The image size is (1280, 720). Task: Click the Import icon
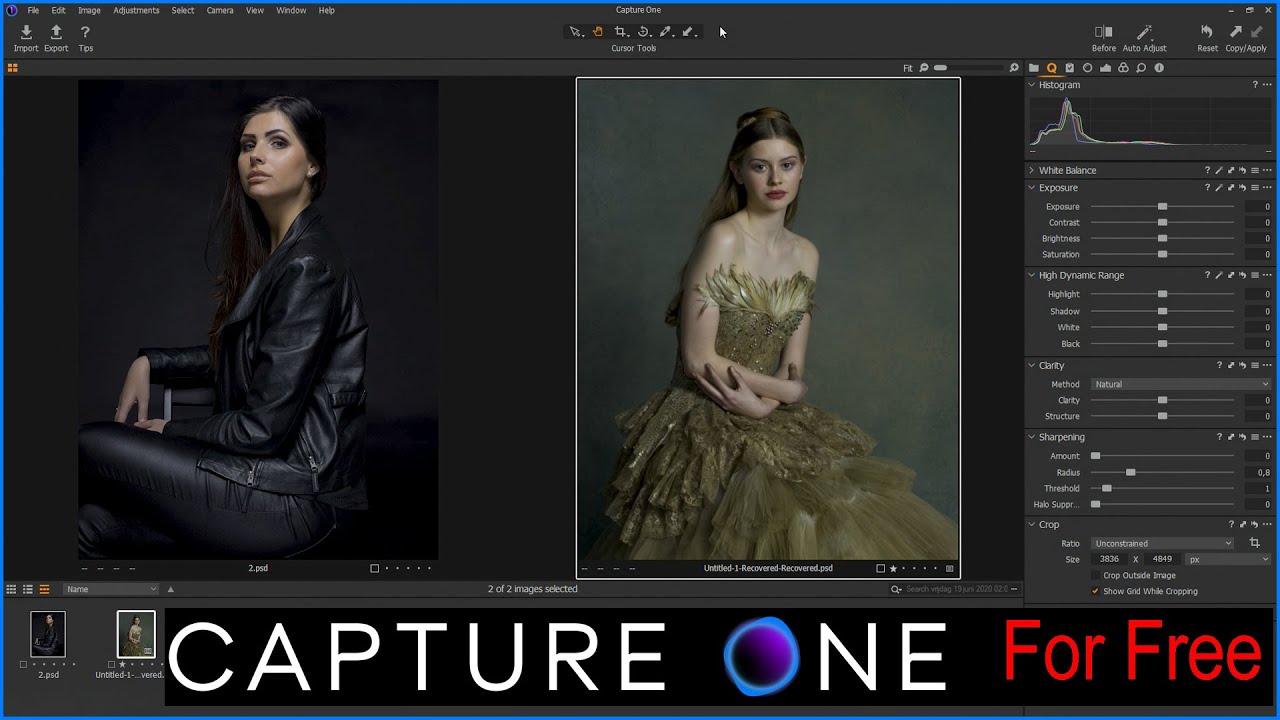(26, 33)
